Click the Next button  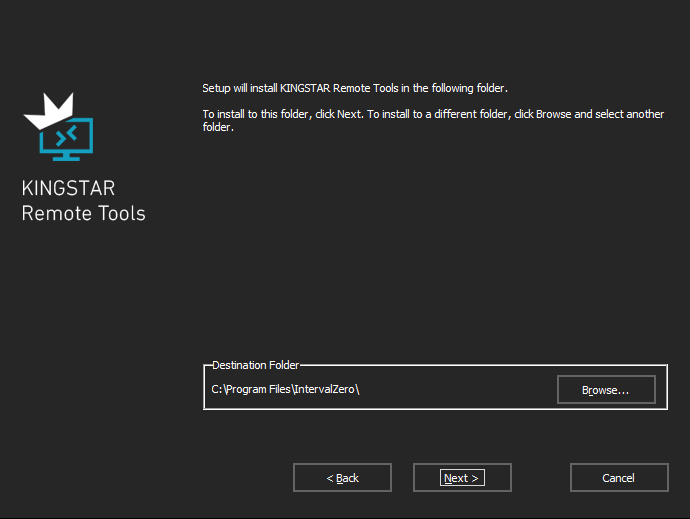pos(462,478)
